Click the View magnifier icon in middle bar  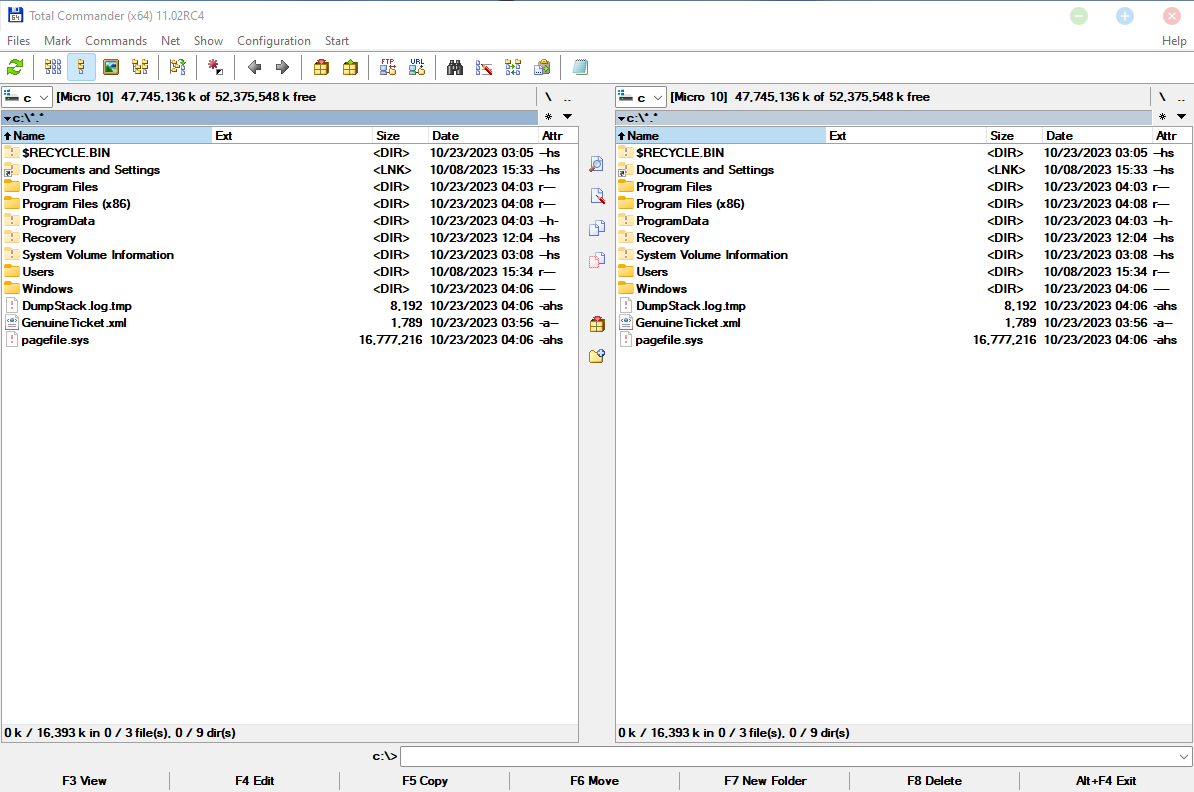[x=597, y=164]
